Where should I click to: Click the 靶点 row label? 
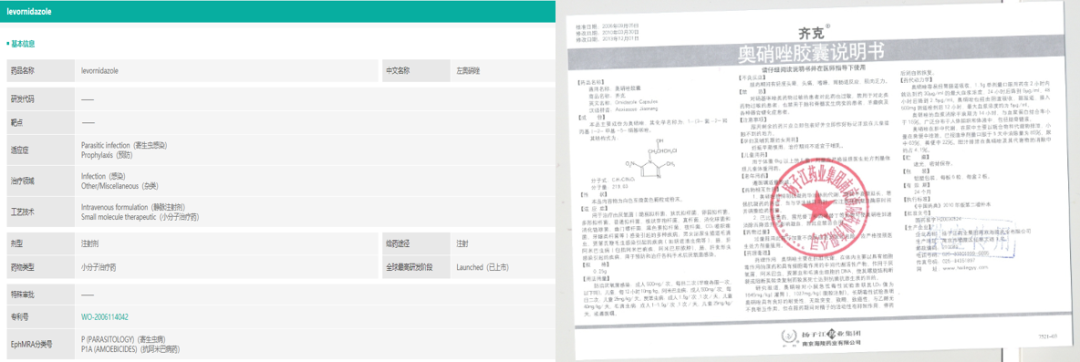tap(41, 123)
